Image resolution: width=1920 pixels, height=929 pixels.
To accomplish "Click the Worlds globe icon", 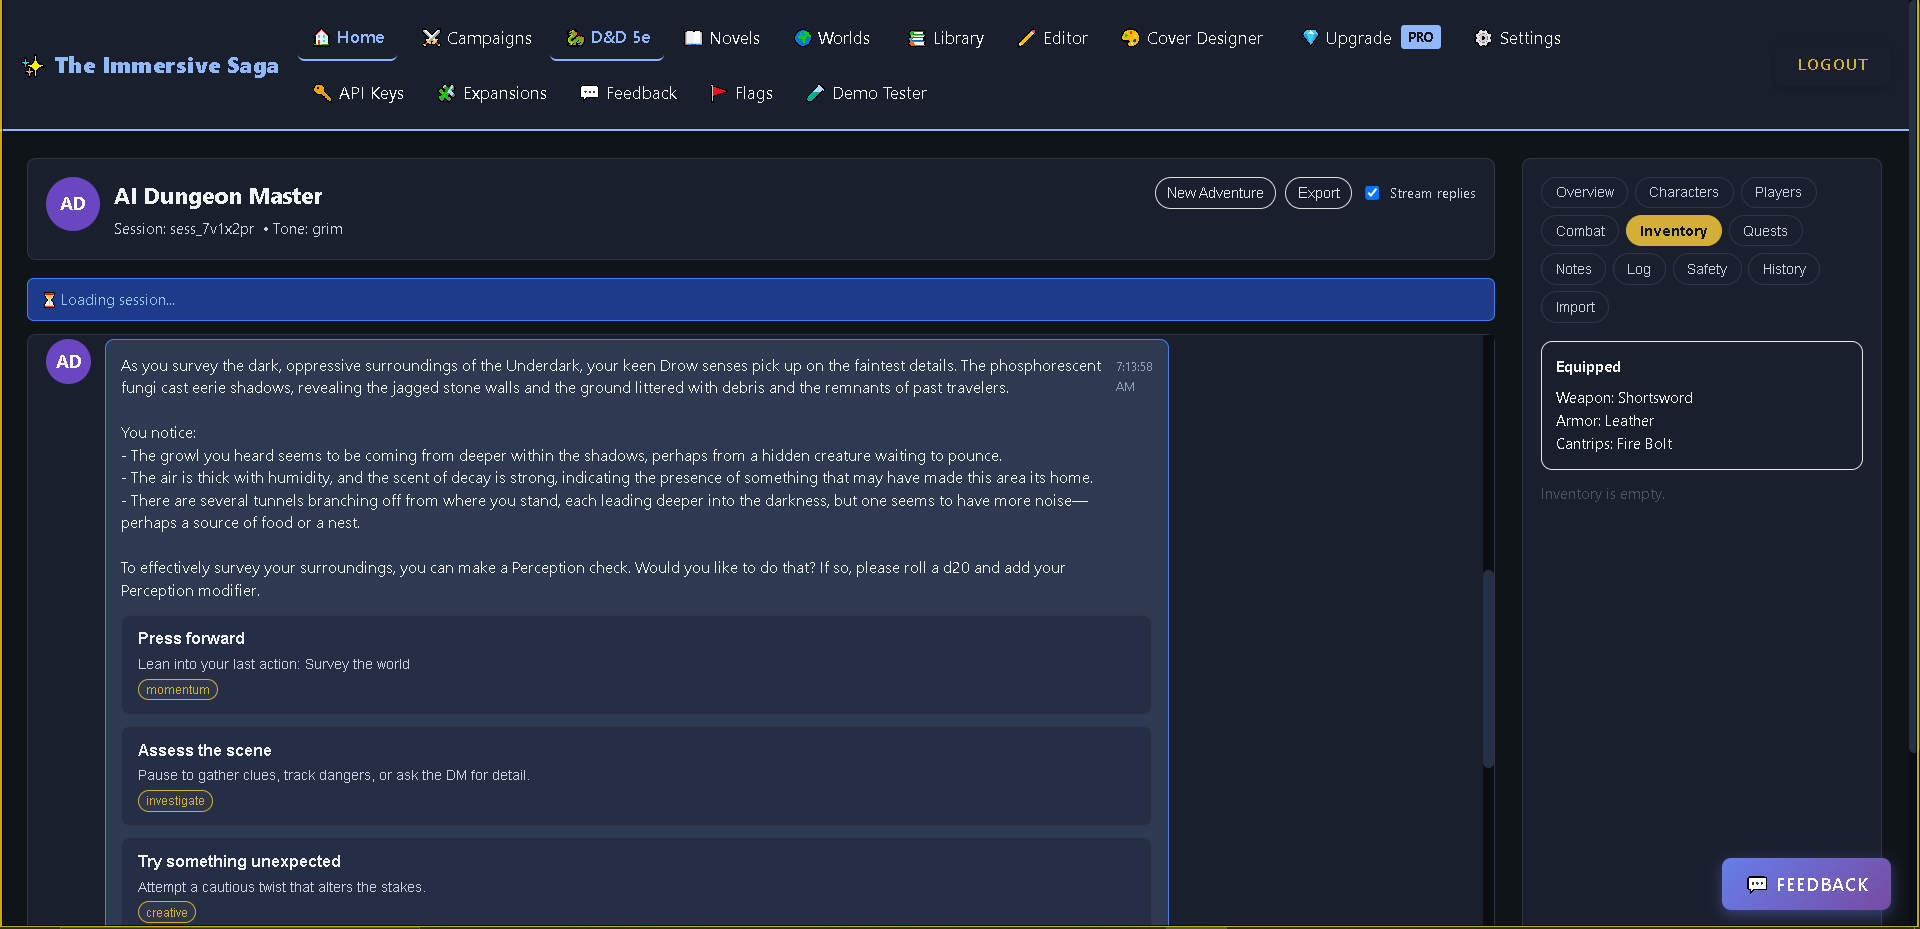I will click(802, 38).
